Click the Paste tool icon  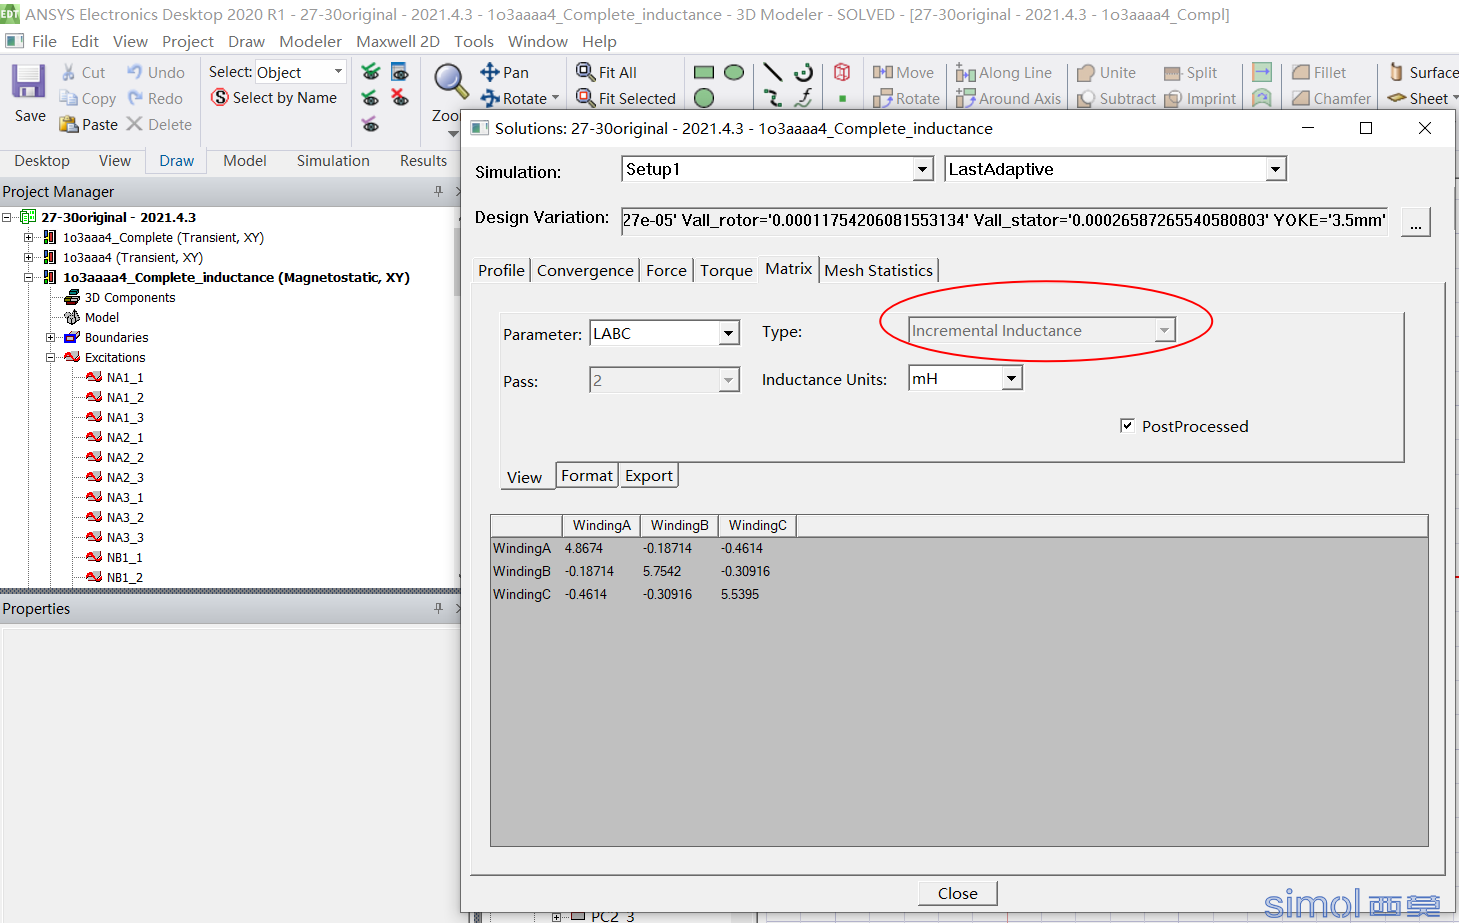pos(69,124)
